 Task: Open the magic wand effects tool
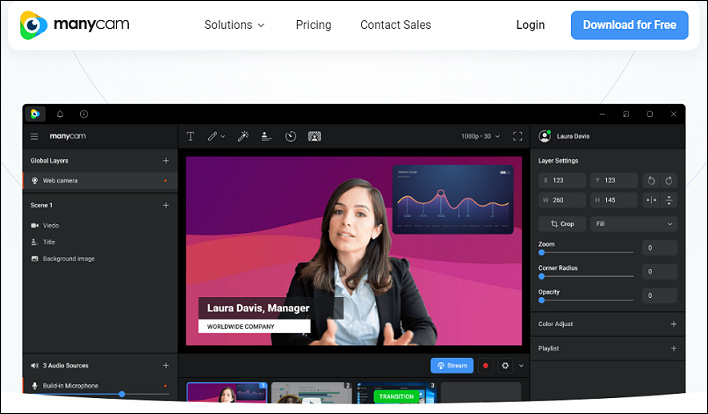point(243,136)
